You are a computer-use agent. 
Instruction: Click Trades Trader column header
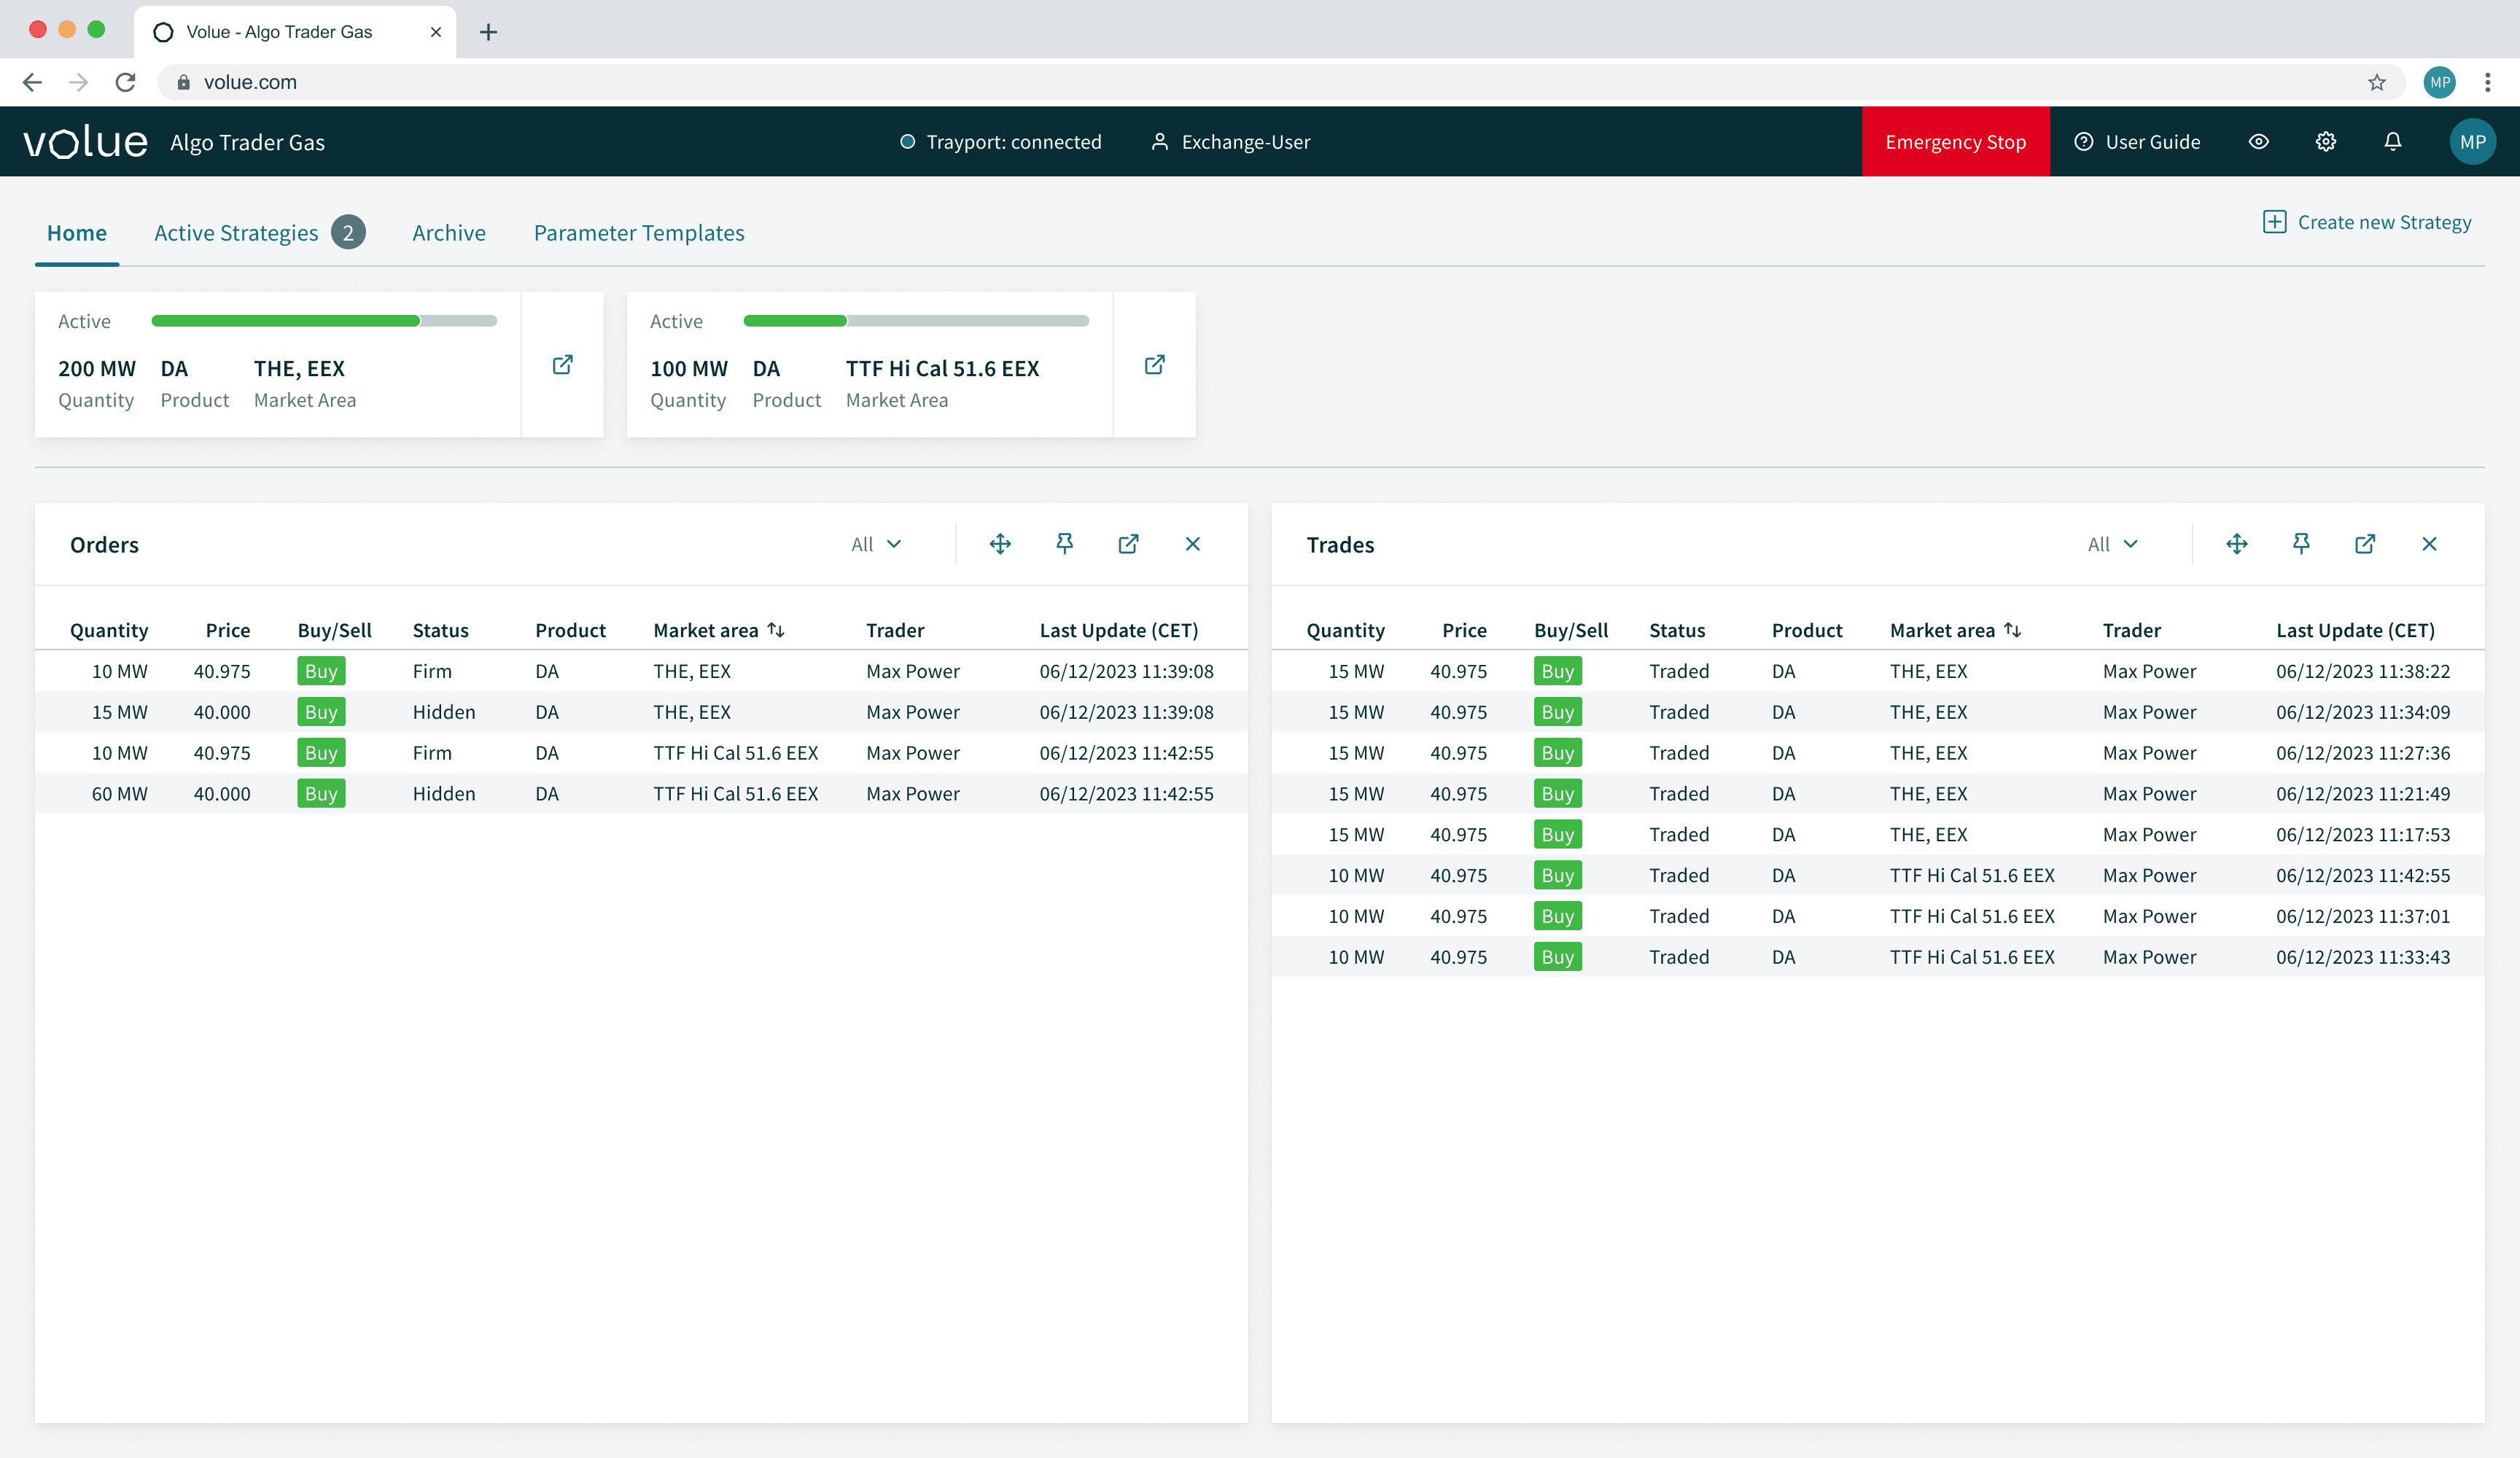(x=2131, y=630)
